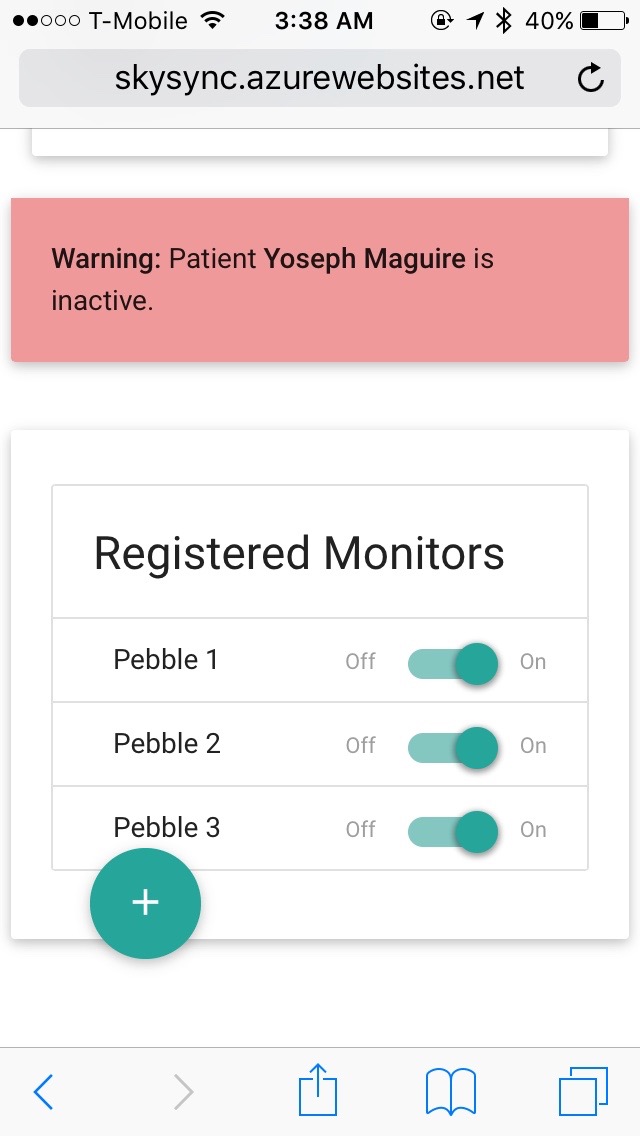Tap the On label beside Pebble 2
The height and width of the screenshot is (1136, 640).
533,746
